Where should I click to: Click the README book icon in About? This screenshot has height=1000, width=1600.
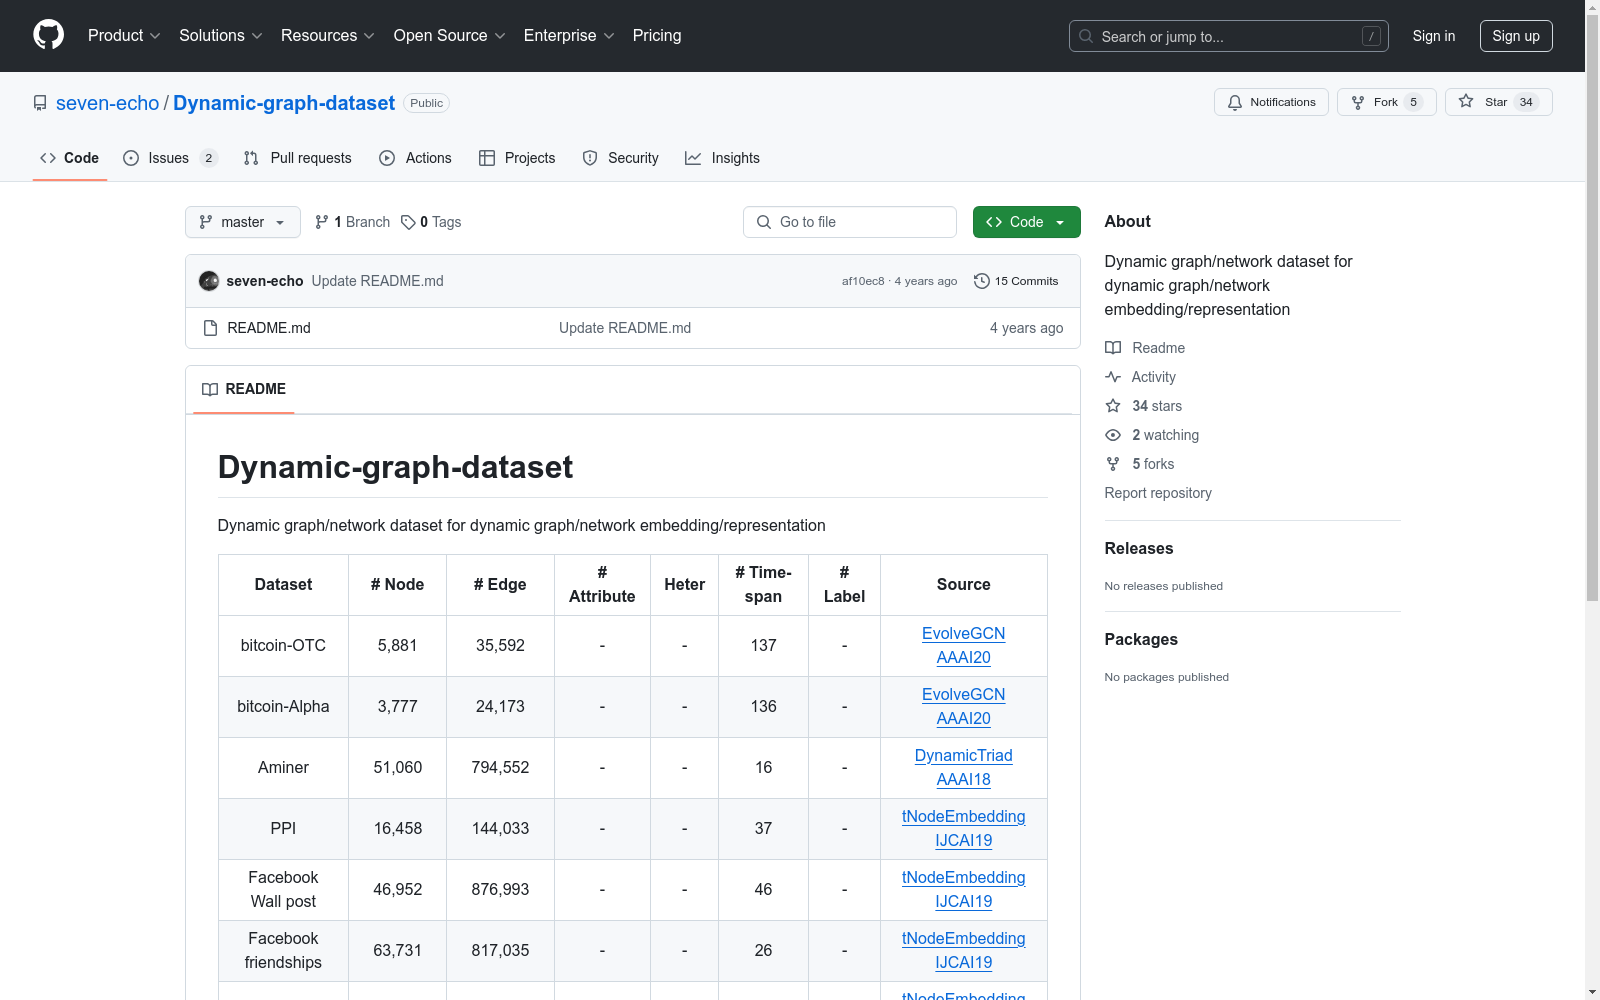tap(1113, 348)
